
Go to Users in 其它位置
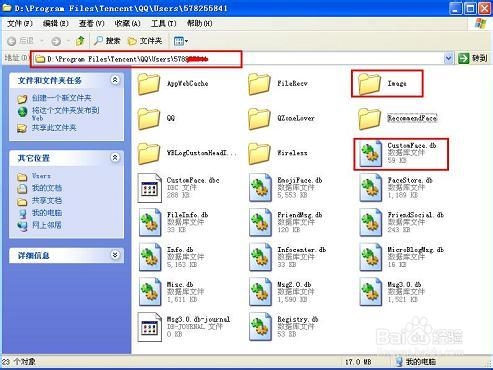pyautogui.click(x=41, y=176)
